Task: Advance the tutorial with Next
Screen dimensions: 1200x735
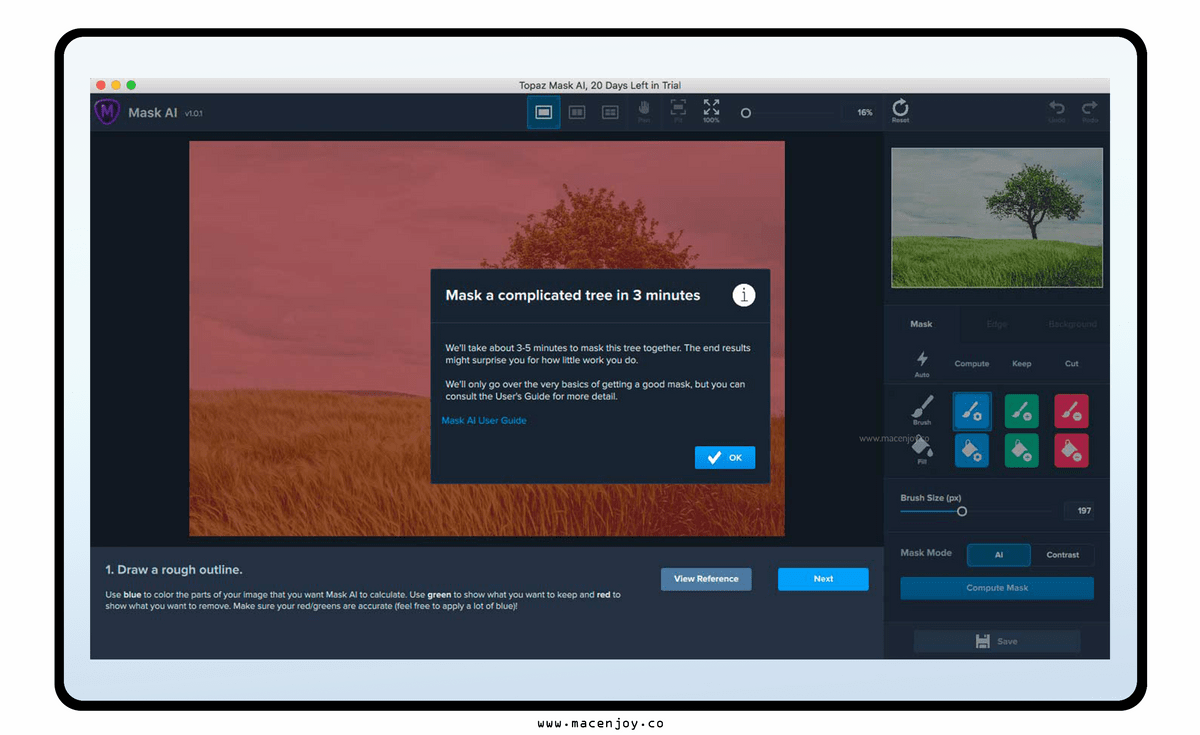Action: tap(823, 579)
